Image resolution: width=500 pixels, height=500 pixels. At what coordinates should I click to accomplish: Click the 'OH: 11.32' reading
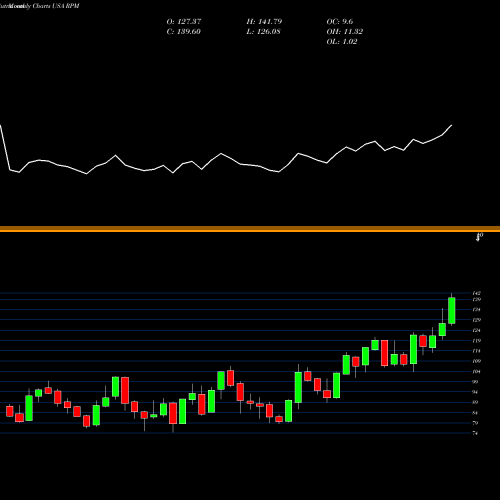pyautogui.click(x=345, y=32)
